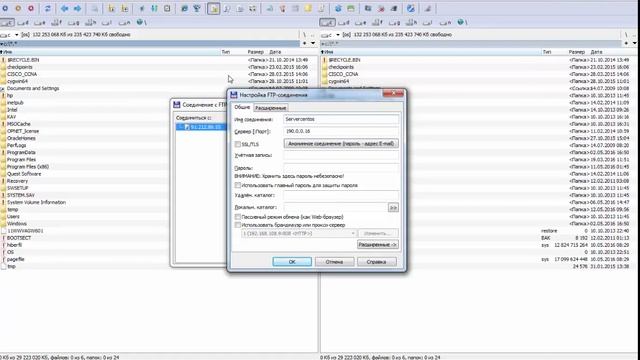Image resolution: width=640 pixels, height=360 pixels.
Task: Enable master password protection checkbox
Action: [238, 185]
